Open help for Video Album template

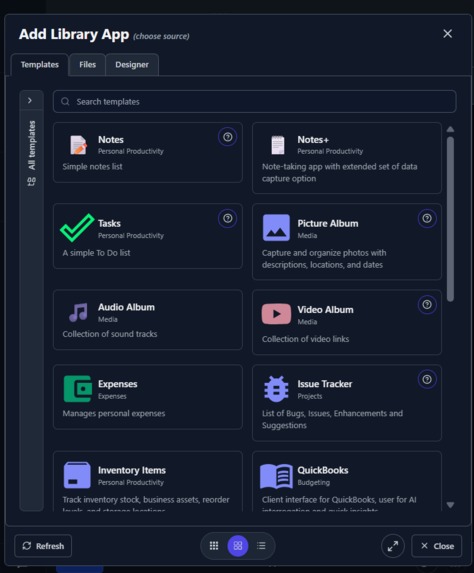[x=427, y=305]
